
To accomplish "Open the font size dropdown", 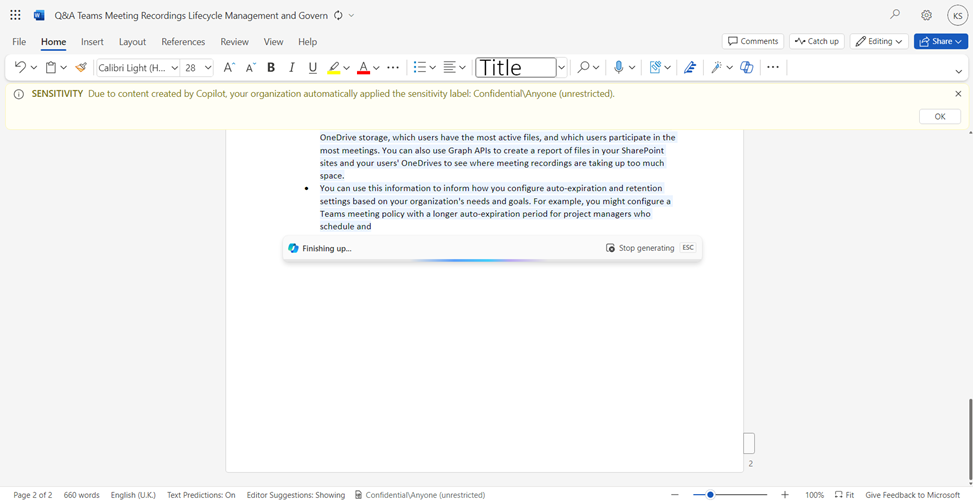I will tap(208, 67).
